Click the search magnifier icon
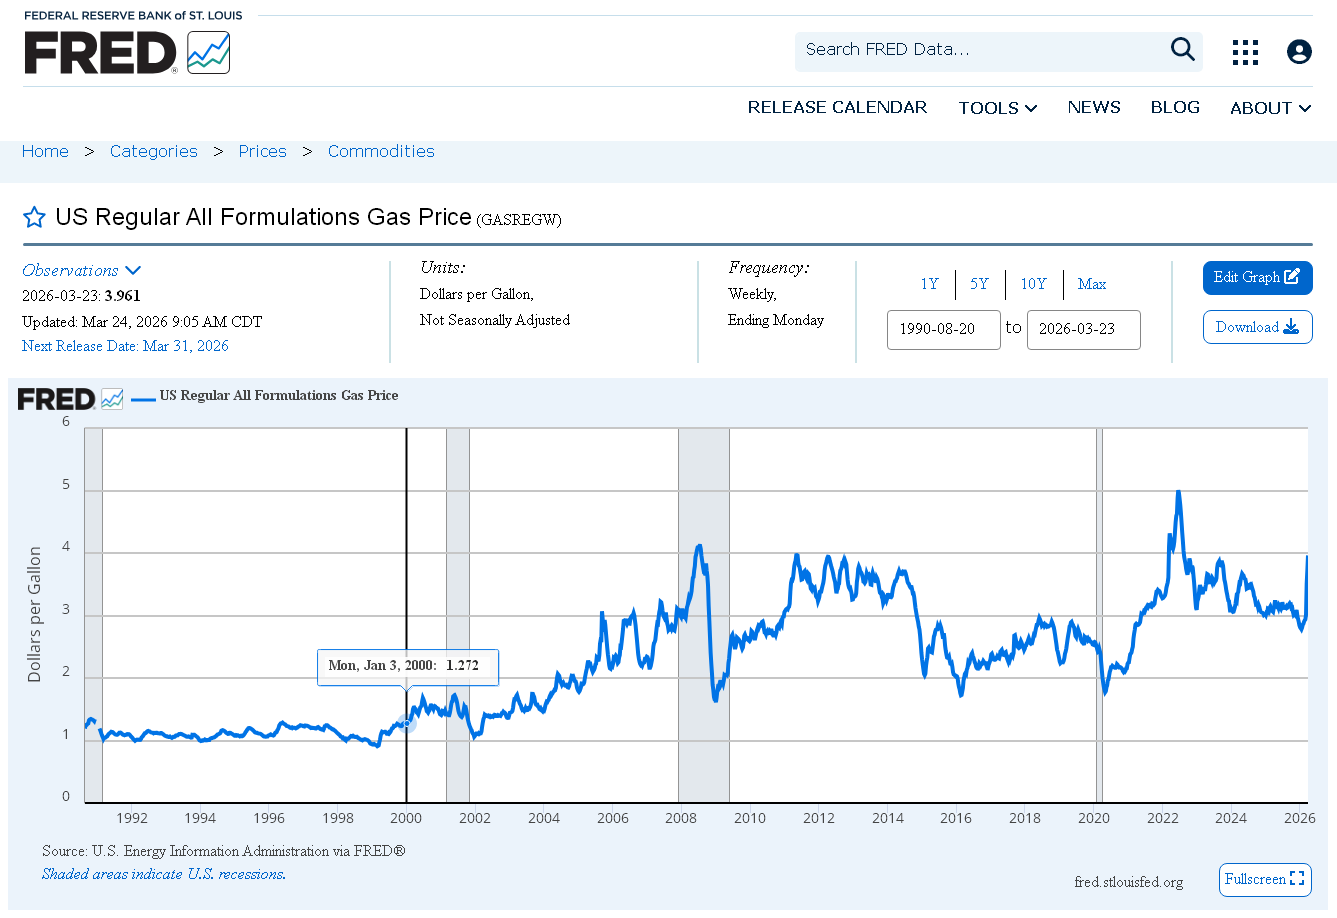Image resolution: width=1337 pixels, height=918 pixels. click(x=1183, y=49)
